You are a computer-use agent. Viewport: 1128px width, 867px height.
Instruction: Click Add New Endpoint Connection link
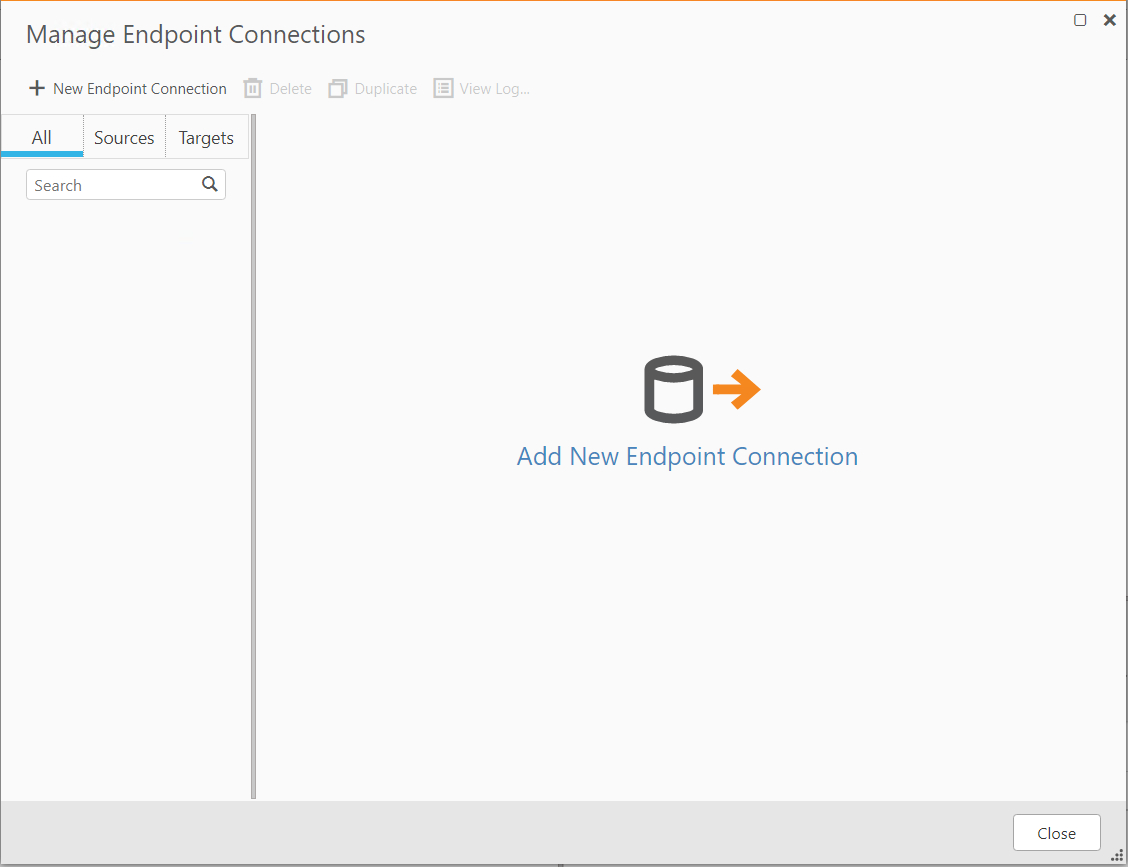pyautogui.click(x=687, y=456)
